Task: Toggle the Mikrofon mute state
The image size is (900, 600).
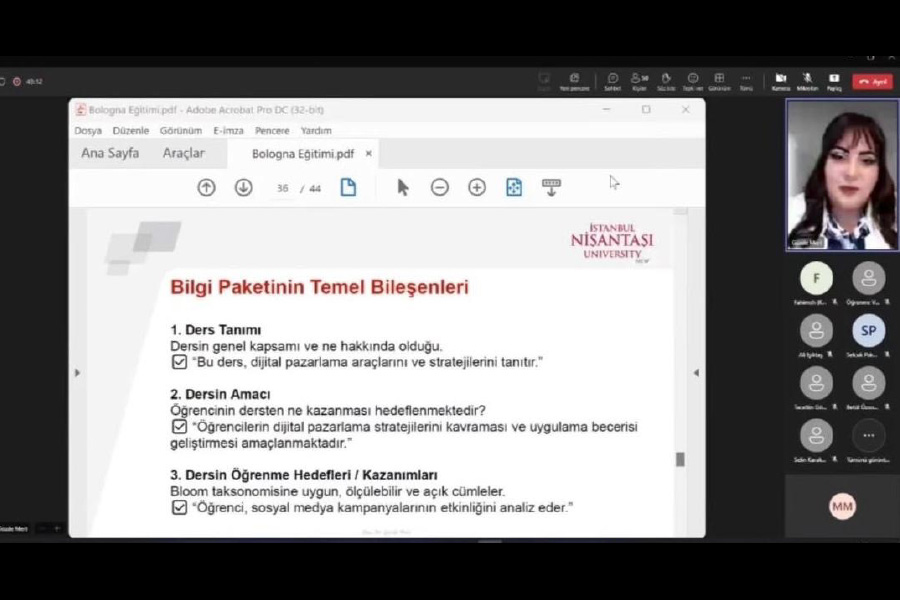Action: pyautogui.click(x=808, y=80)
